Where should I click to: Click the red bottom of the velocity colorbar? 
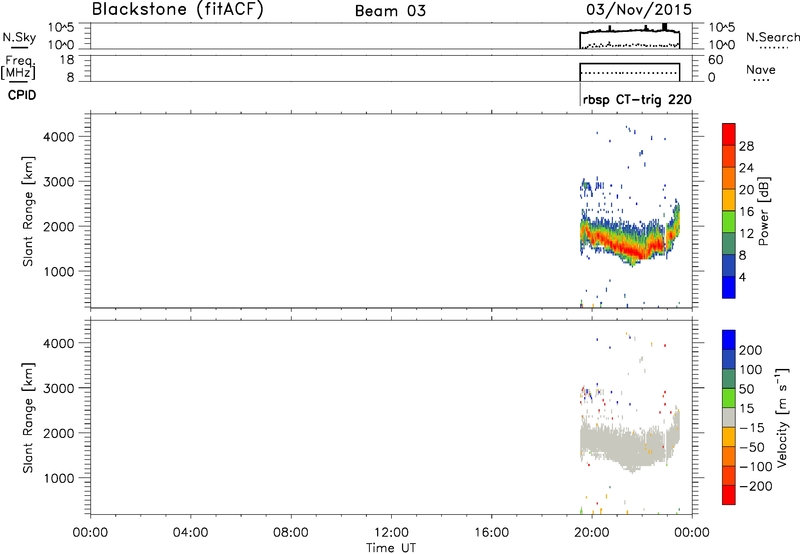pyautogui.click(x=729, y=495)
